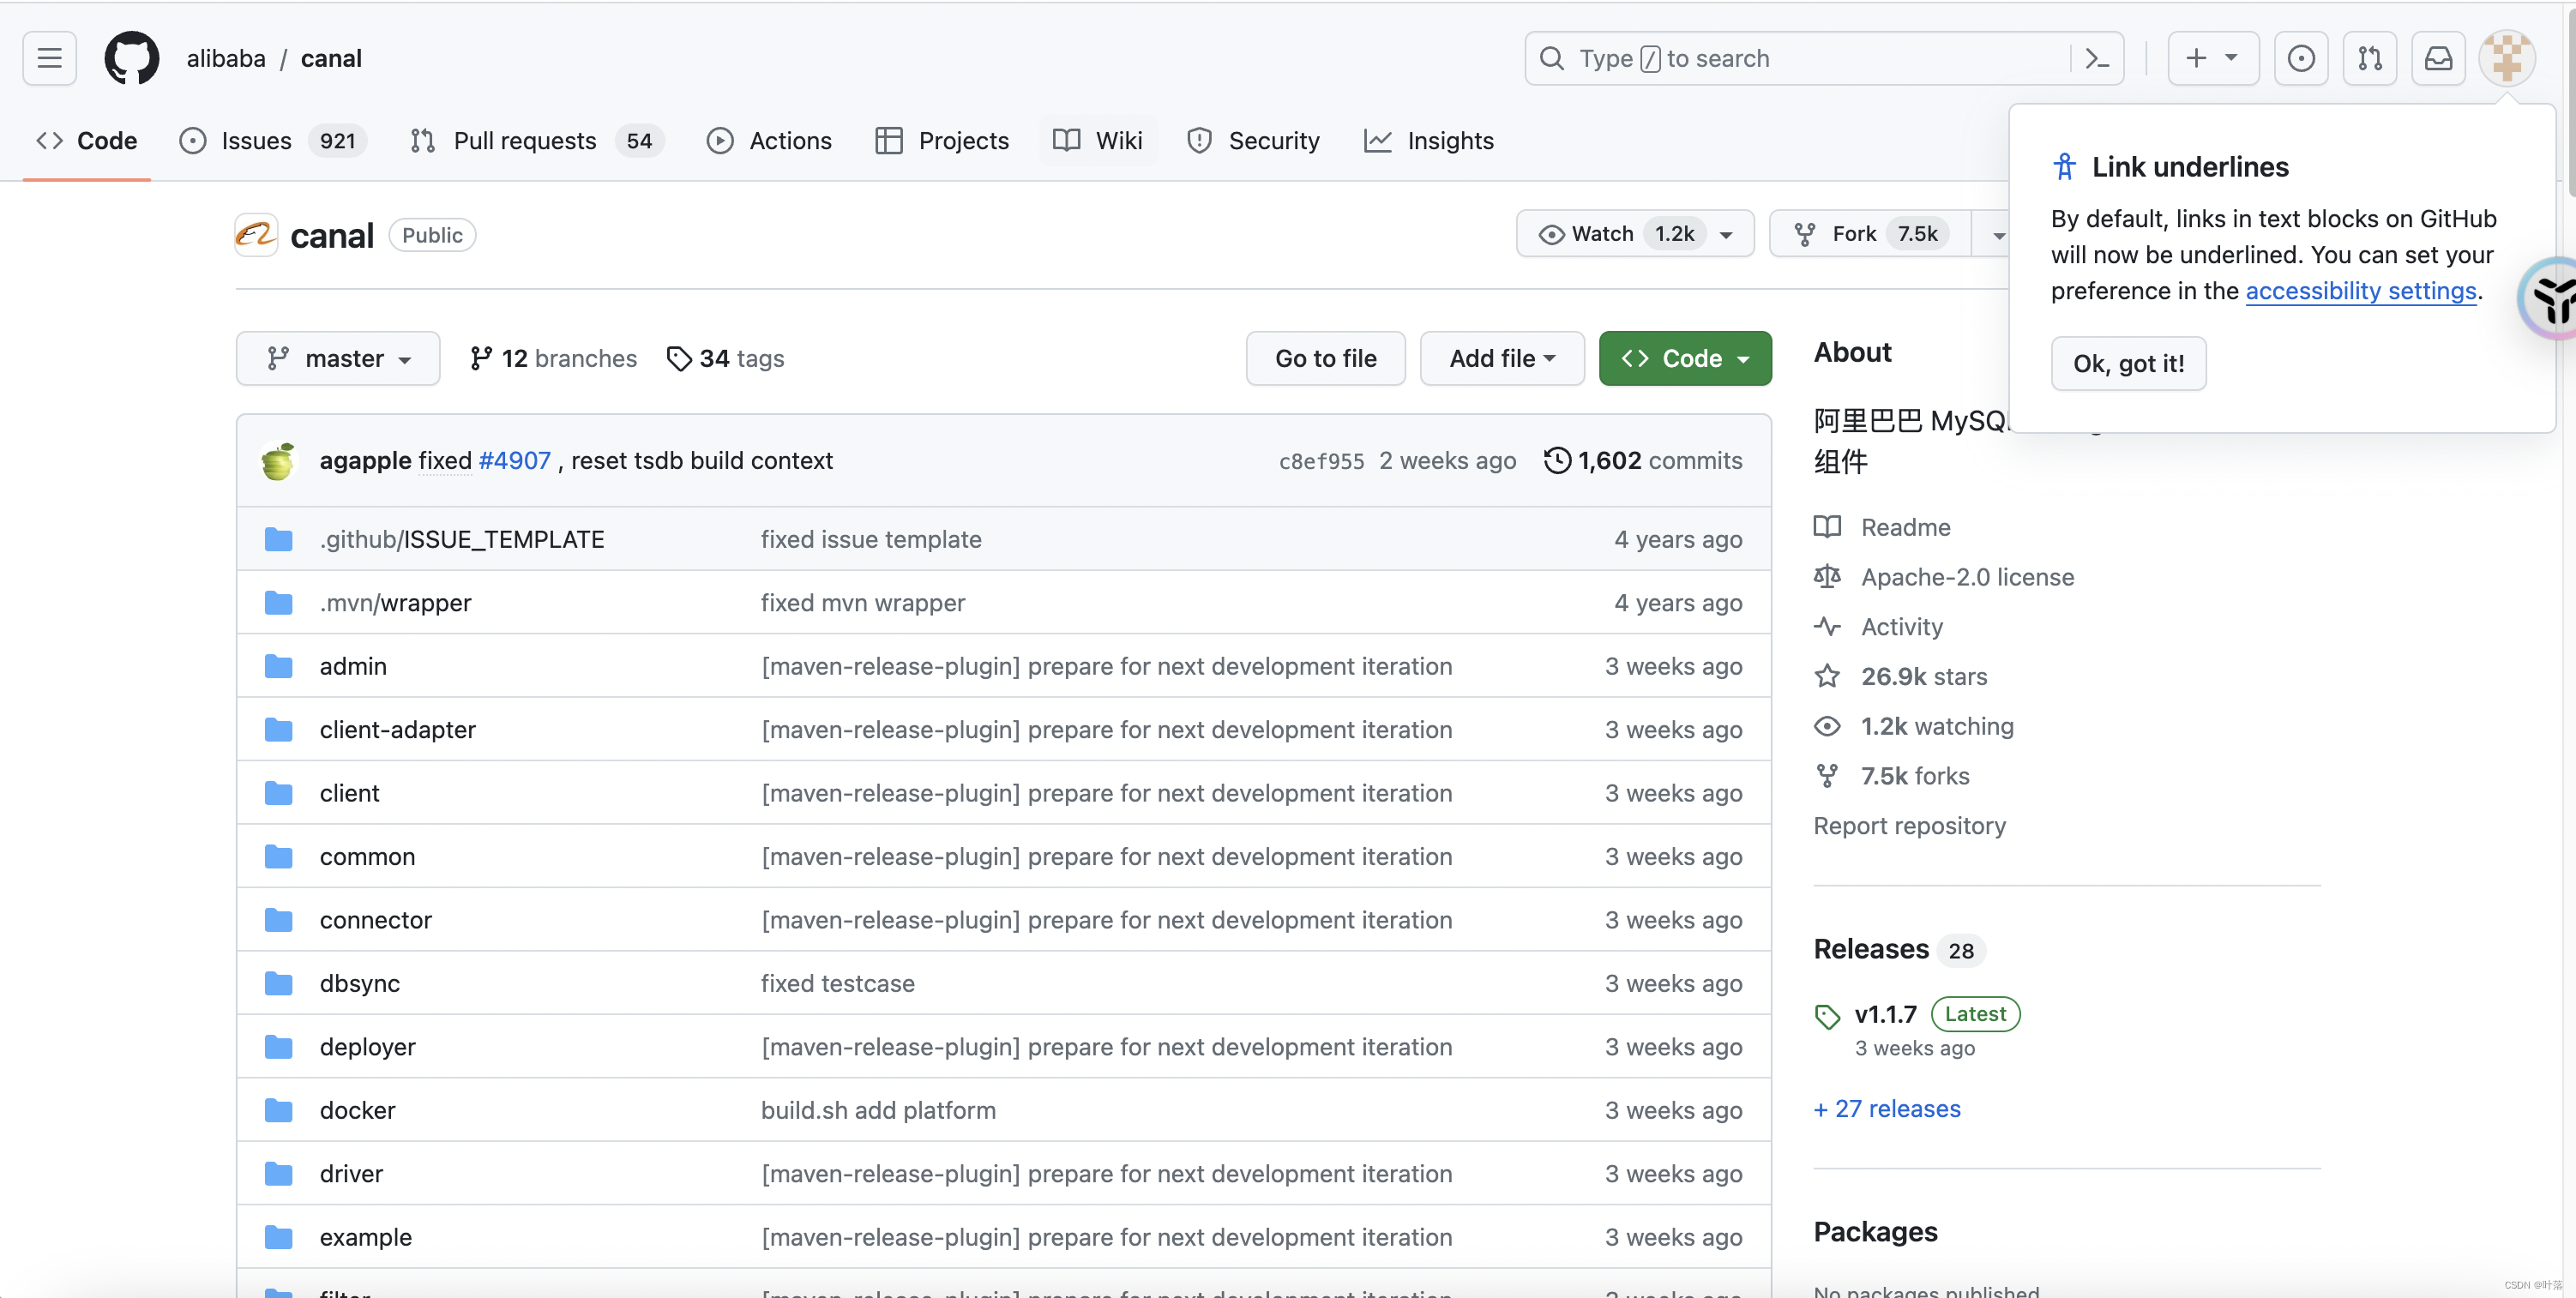The height and width of the screenshot is (1298, 2576).
Task: Switch to the Issues tab
Action: pos(273,141)
